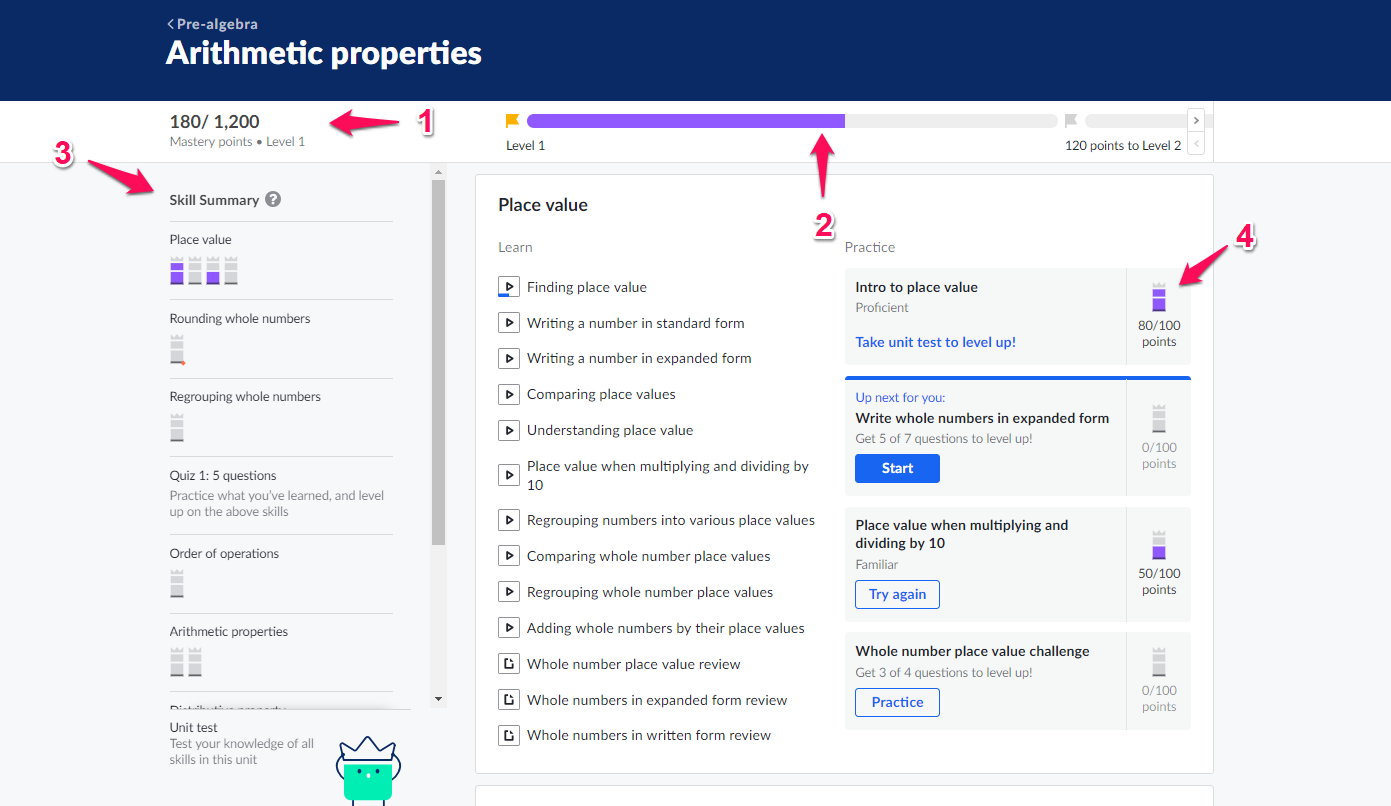Screen dimensions: 1391x806
Task: Click right chevron to scroll level progress
Action: point(1196,121)
